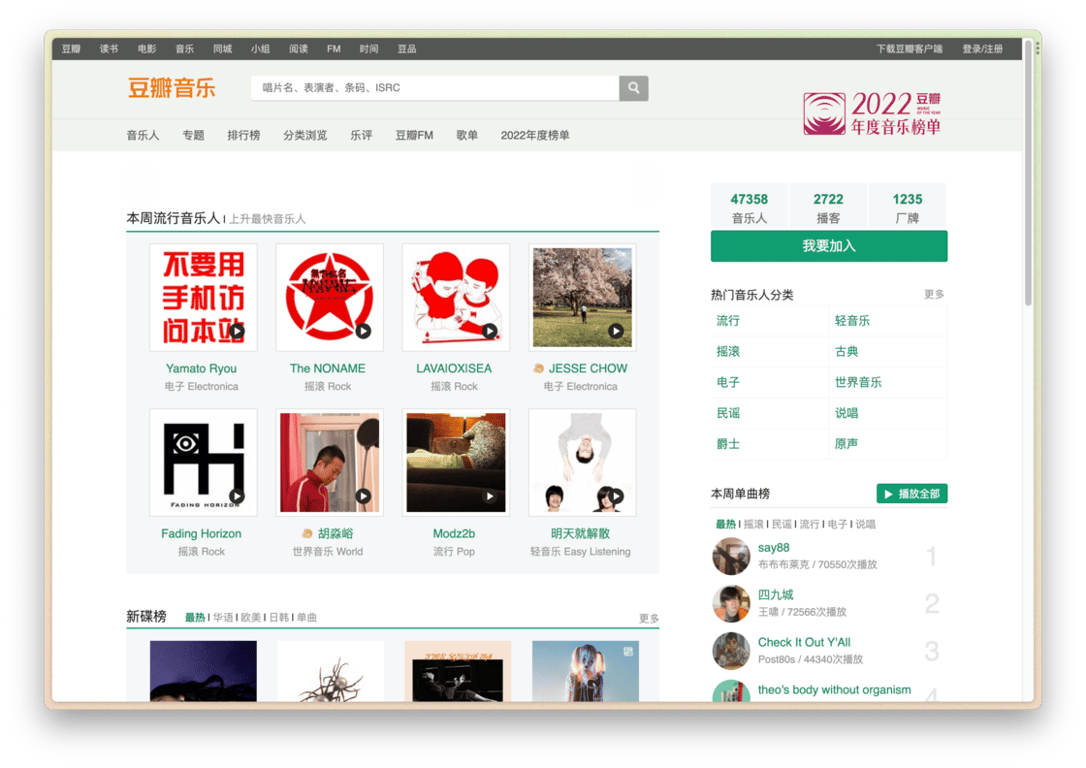The width and height of the screenshot is (1086, 768).
Task: Select the 爵士 musician category
Action: click(728, 444)
